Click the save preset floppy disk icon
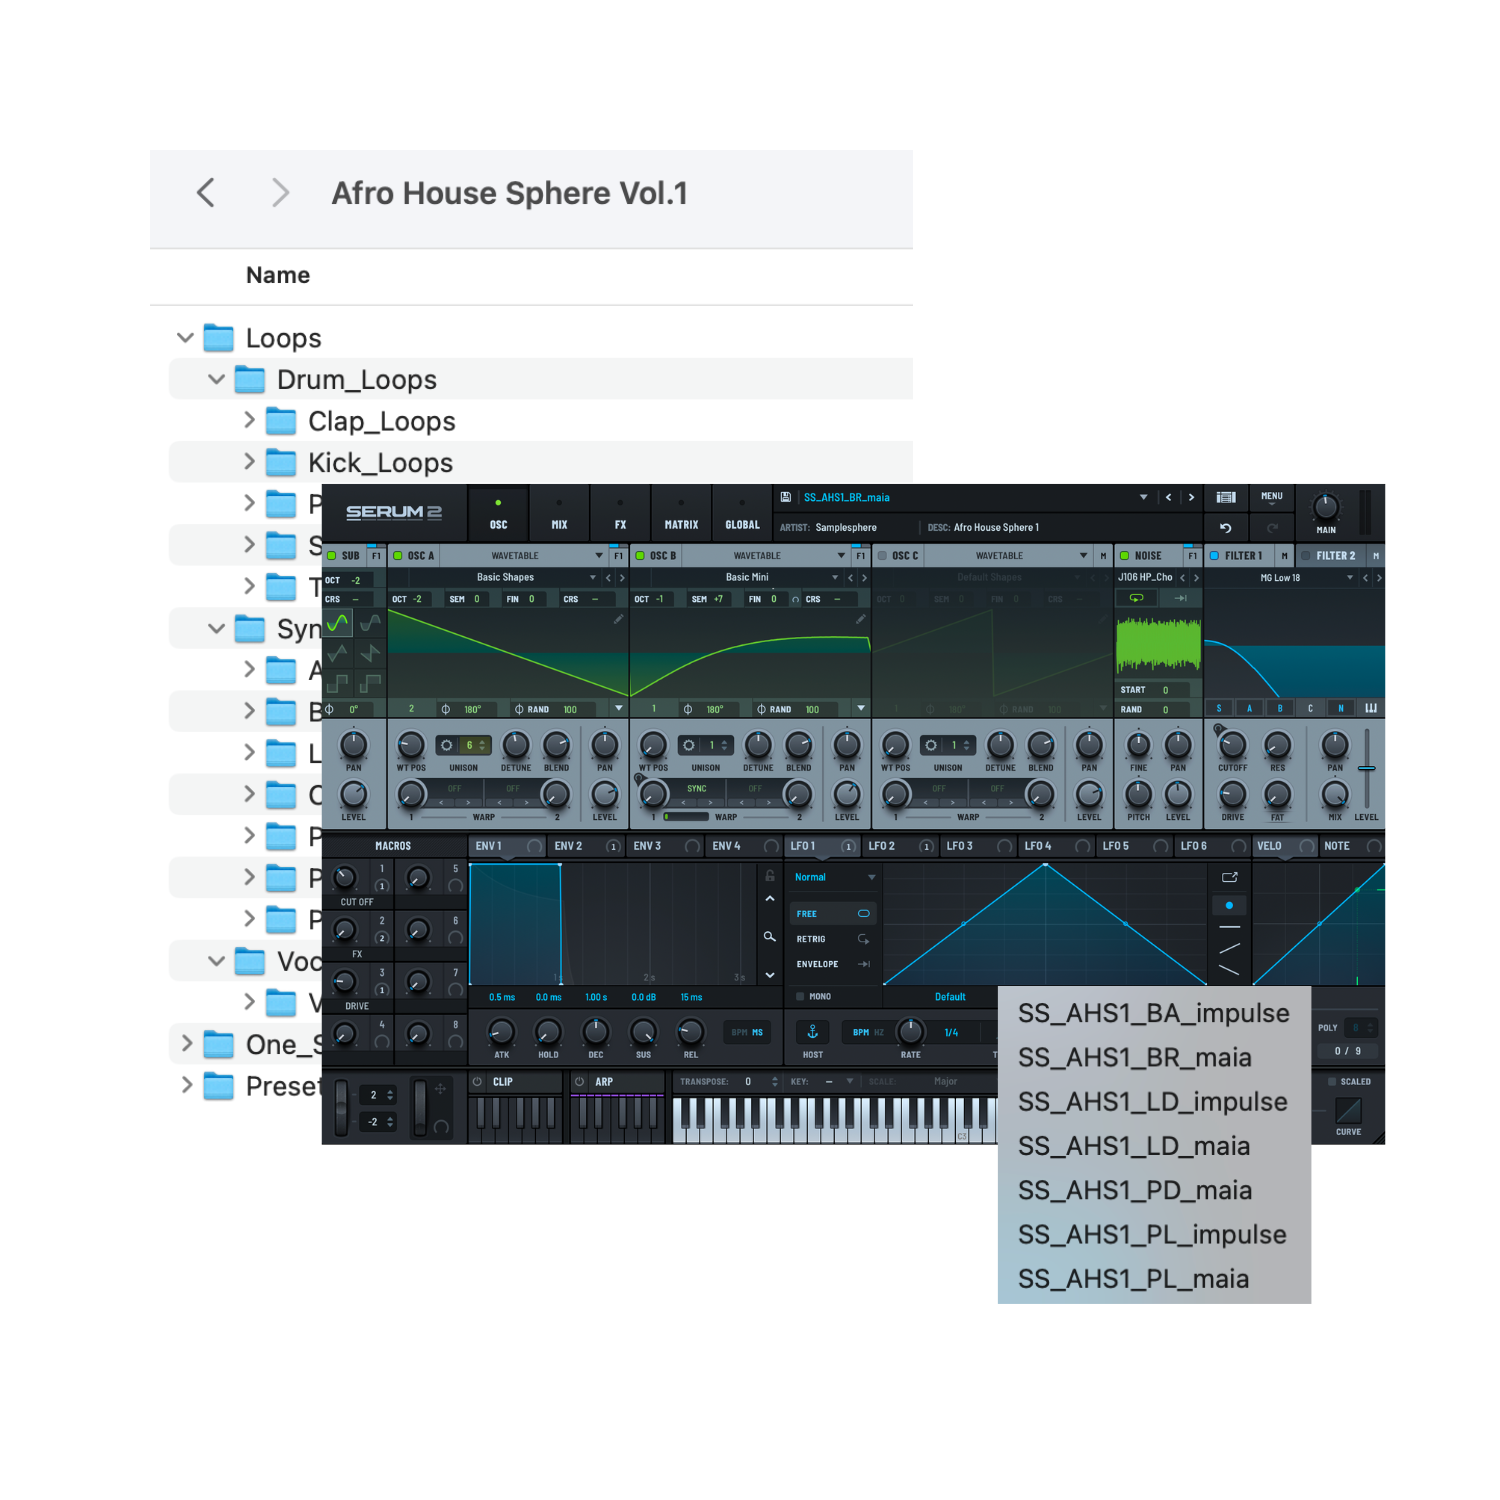1500x1500 pixels. pos(786,497)
